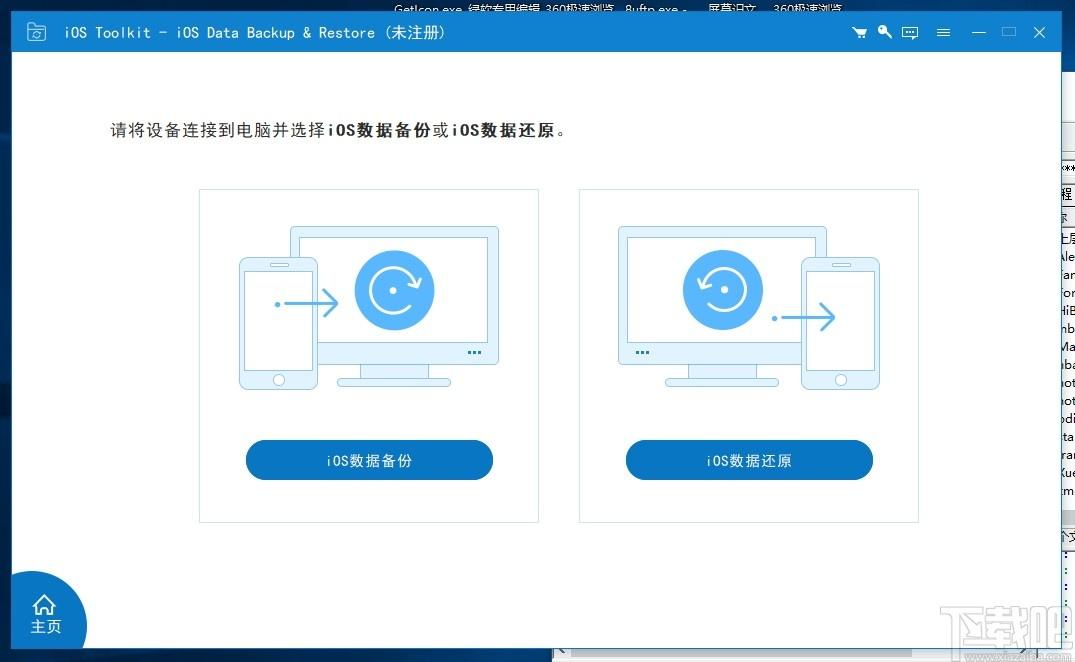The height and width of the screenshot is (662, 1075).
Task: Go to 主页 home icon
Action: (x=45, y=614)
